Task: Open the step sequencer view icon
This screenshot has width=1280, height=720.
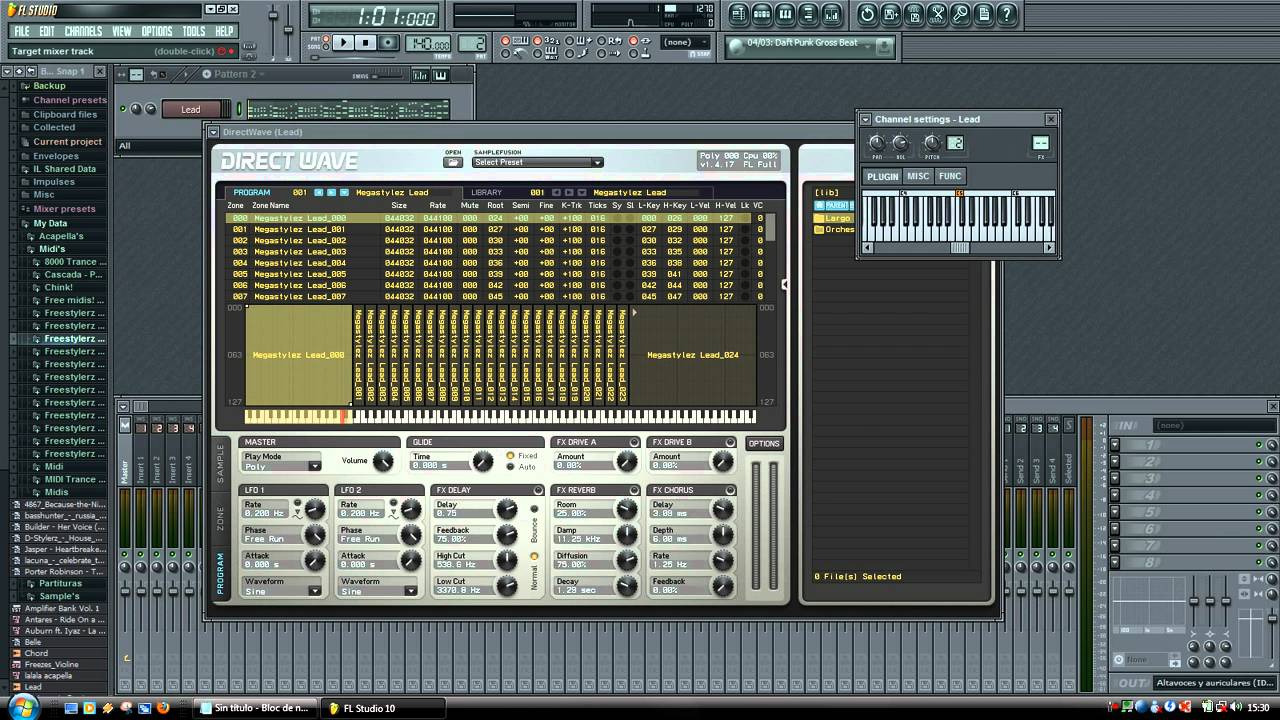Action: click(762, 14)
